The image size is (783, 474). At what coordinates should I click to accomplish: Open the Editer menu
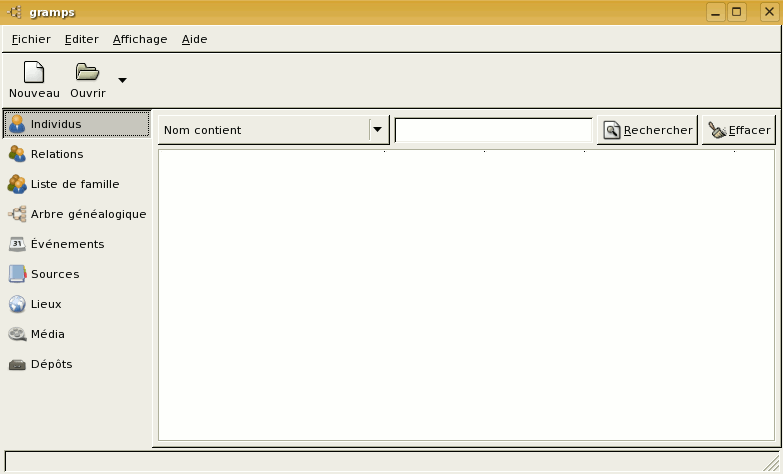(82, 39)
